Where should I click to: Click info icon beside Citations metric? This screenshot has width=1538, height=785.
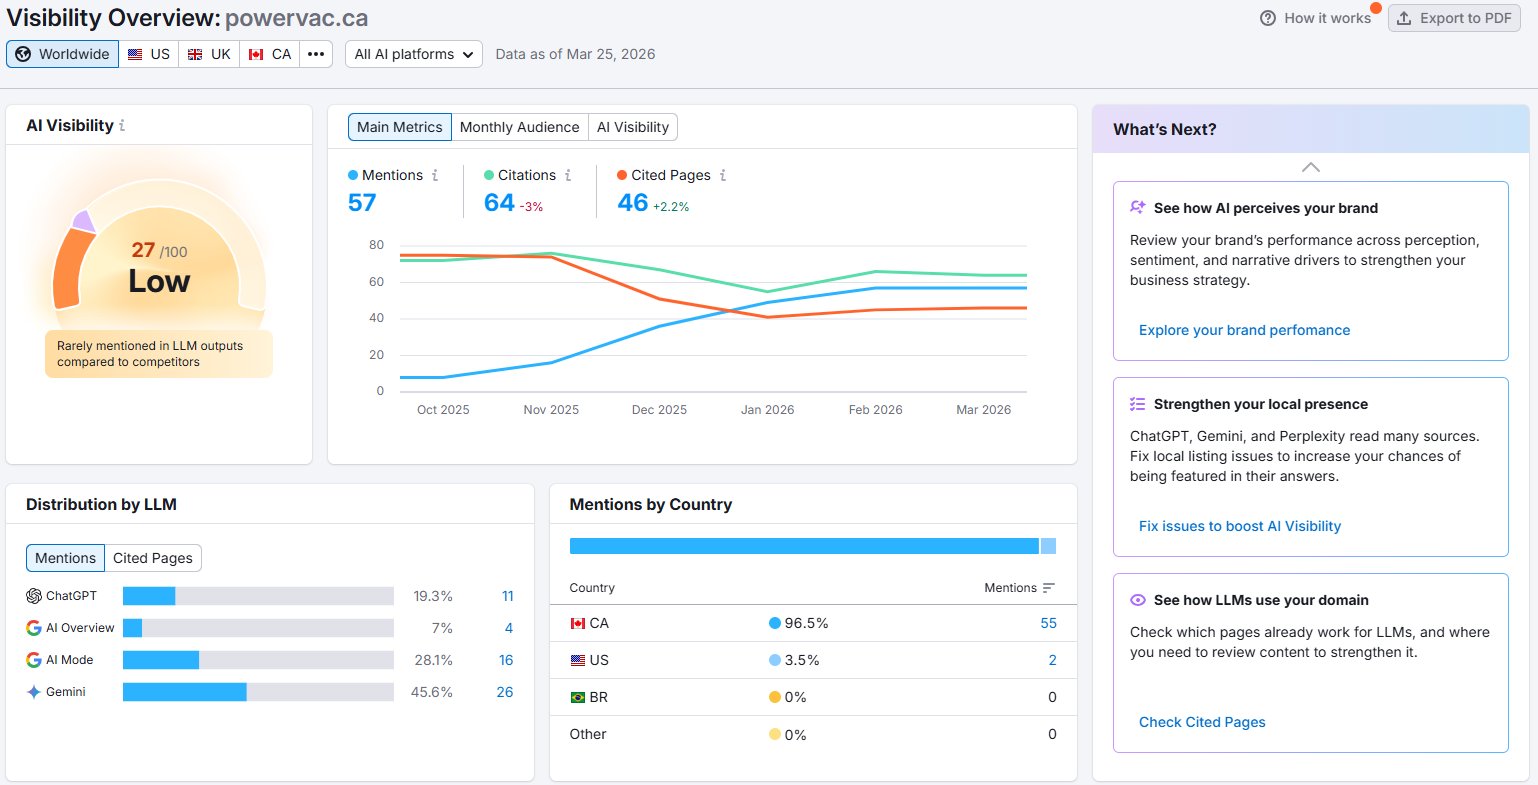(568, 175)
